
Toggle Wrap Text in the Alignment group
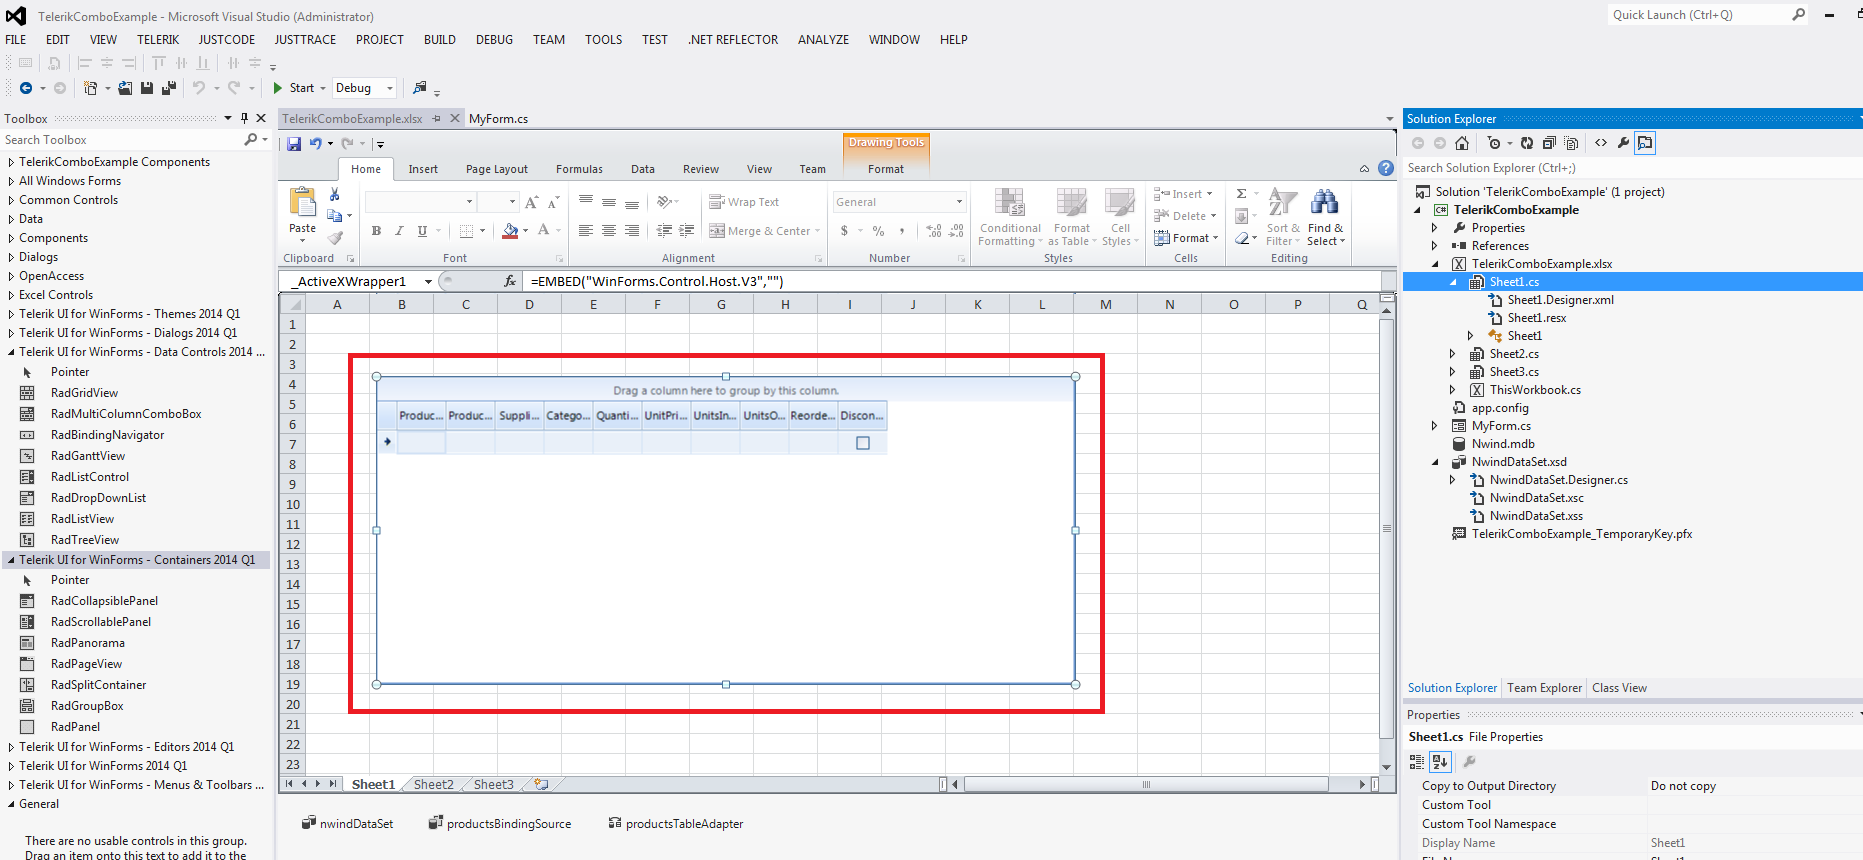point(744,202)
